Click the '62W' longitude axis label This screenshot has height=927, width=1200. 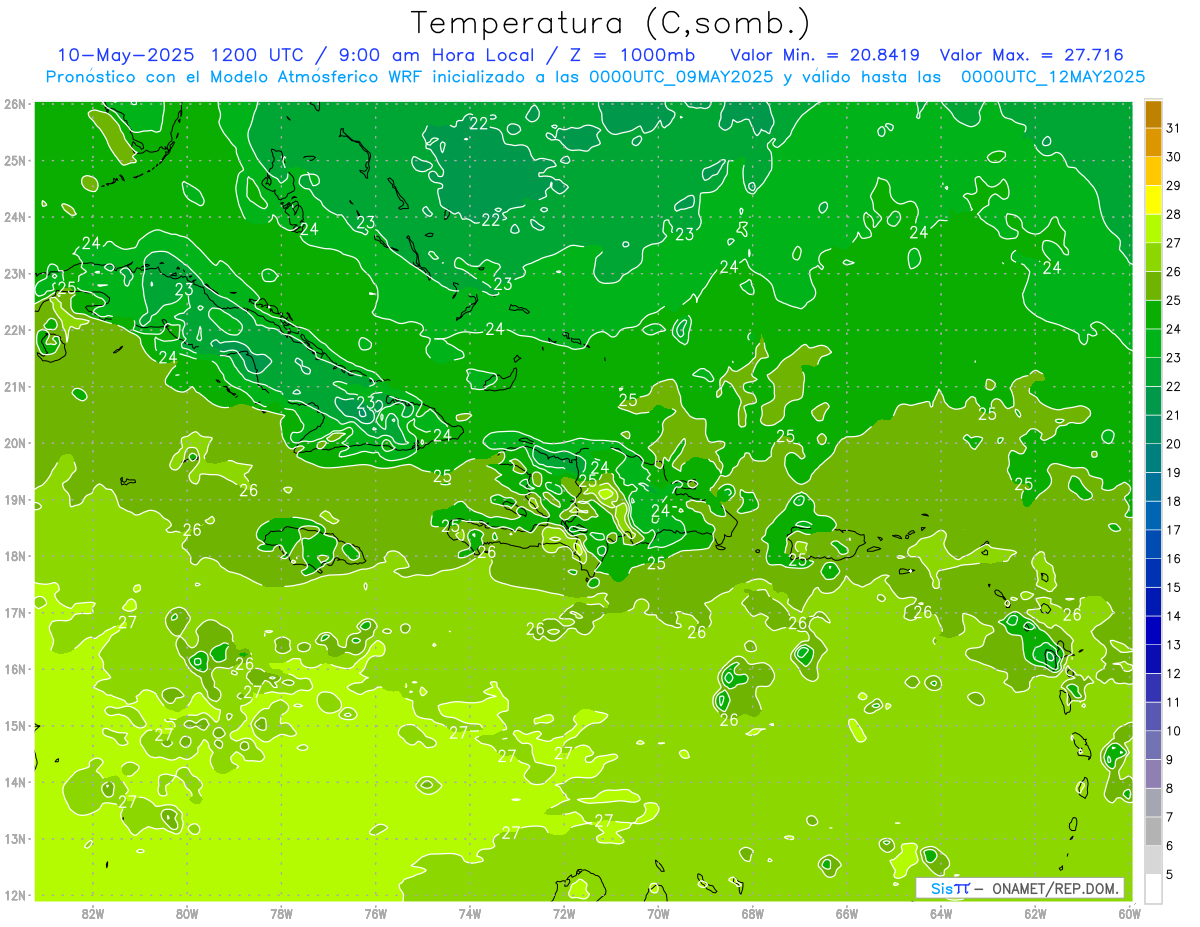coord(1035,913)
